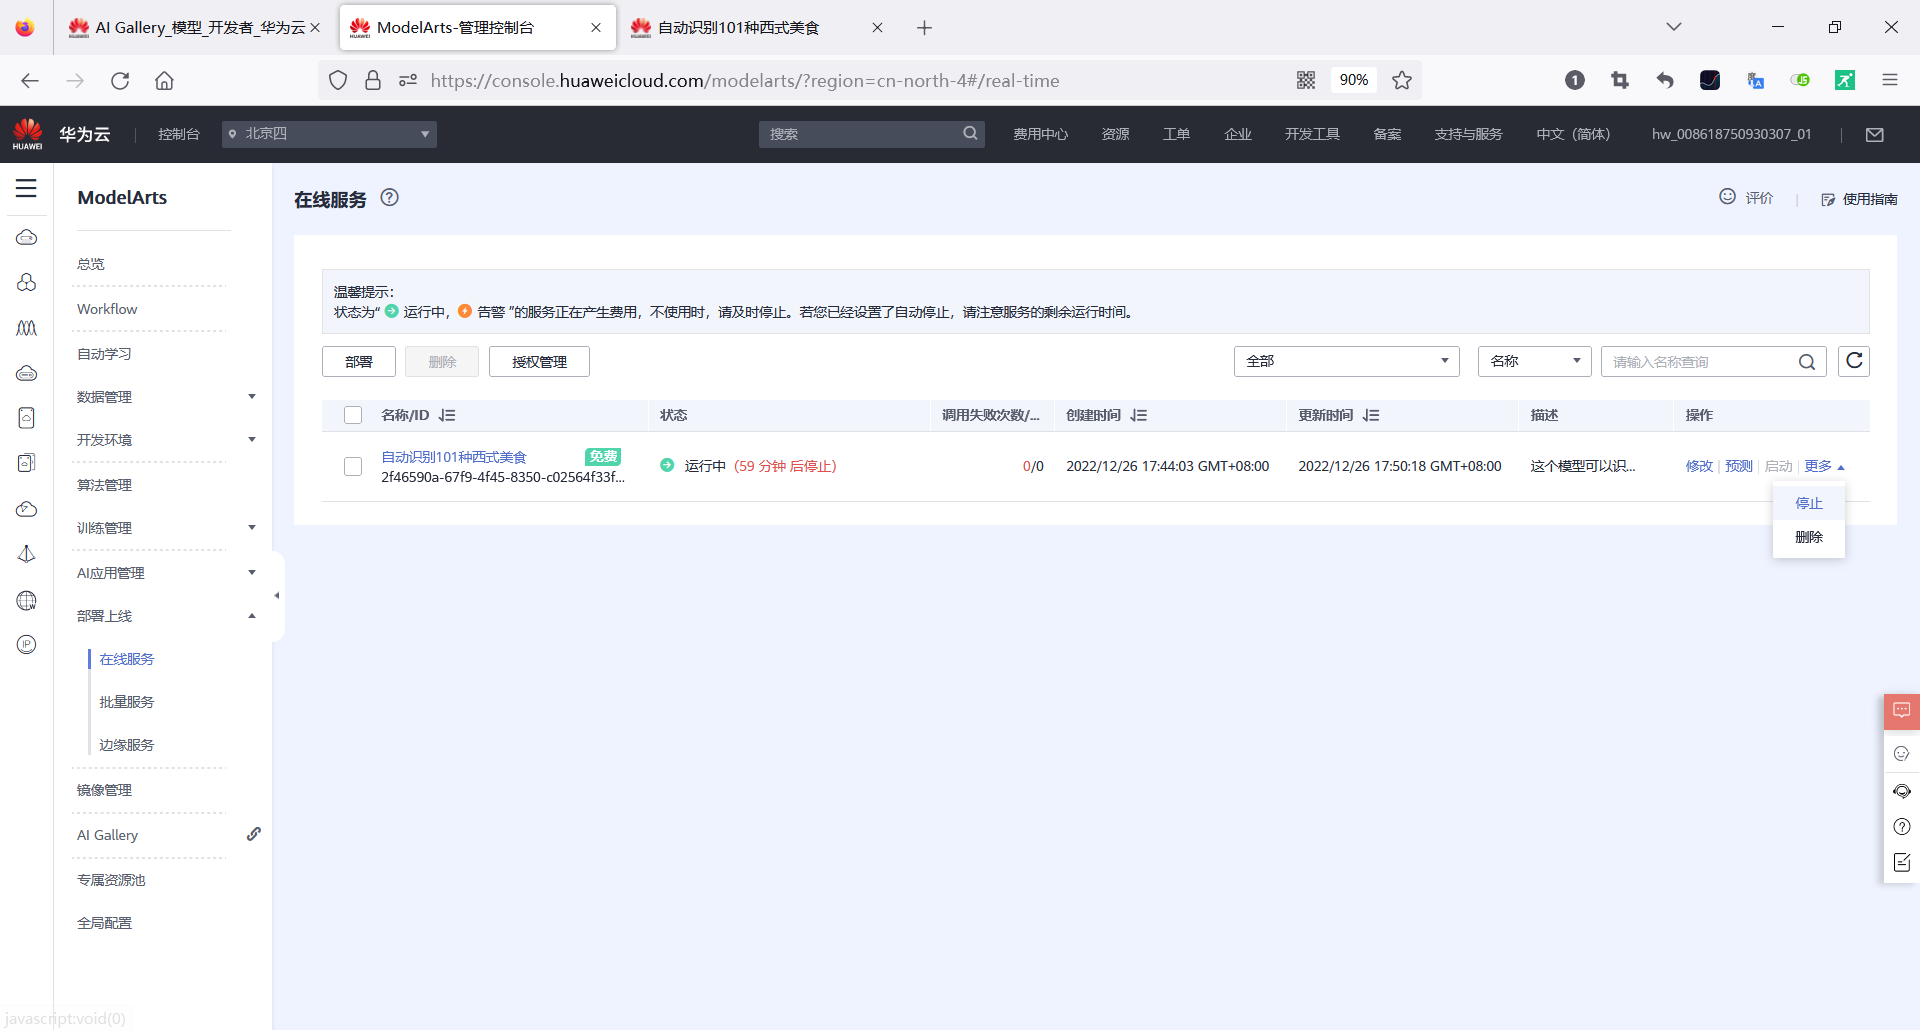This screenshot has height=1030, width=1920.
Task: Click the Firefox bookmark star icon
Action: click(1402, 80)
